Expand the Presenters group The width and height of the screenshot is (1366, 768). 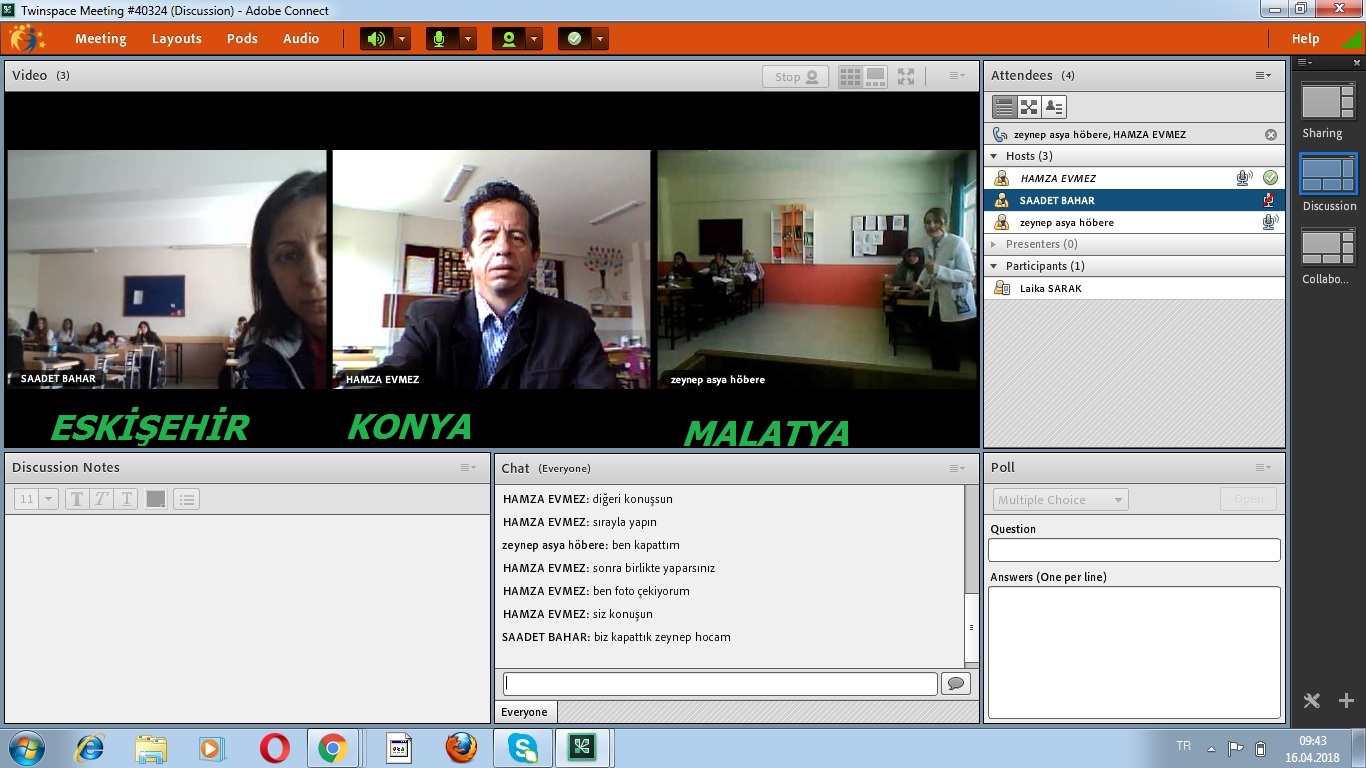(x=994, y=244)
